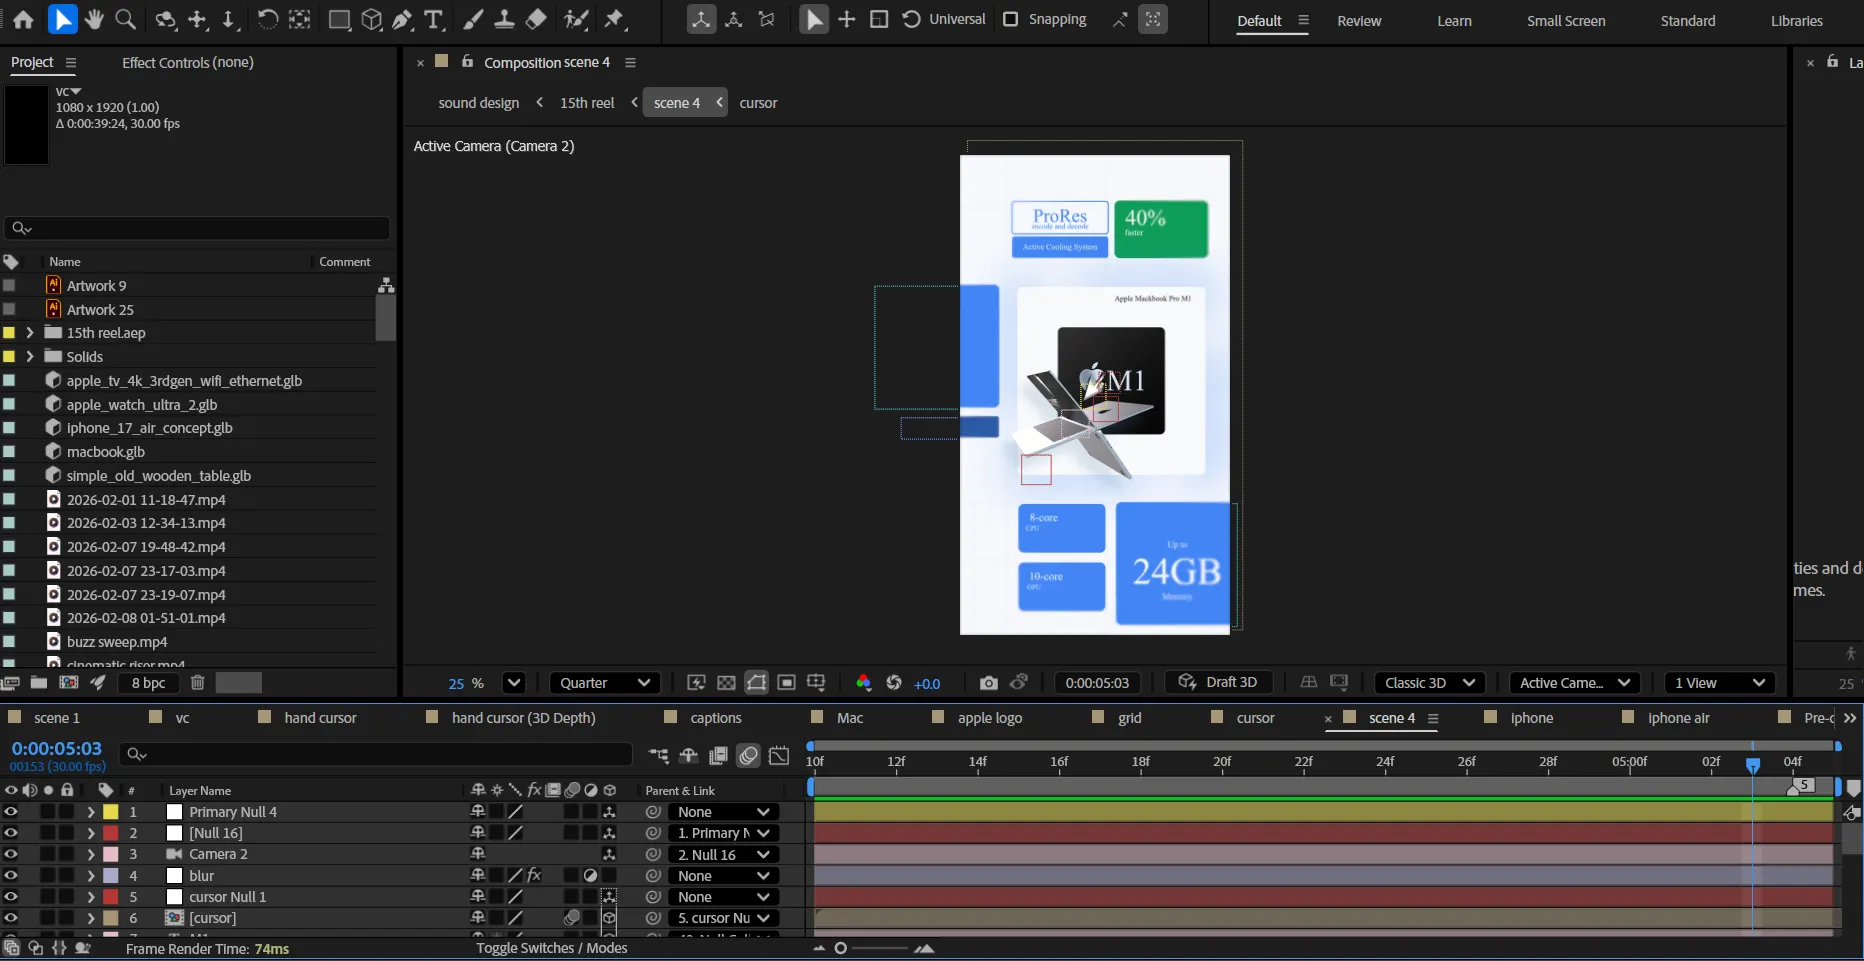
Task: Toggle visibility of blur layer
Action: 11,875
